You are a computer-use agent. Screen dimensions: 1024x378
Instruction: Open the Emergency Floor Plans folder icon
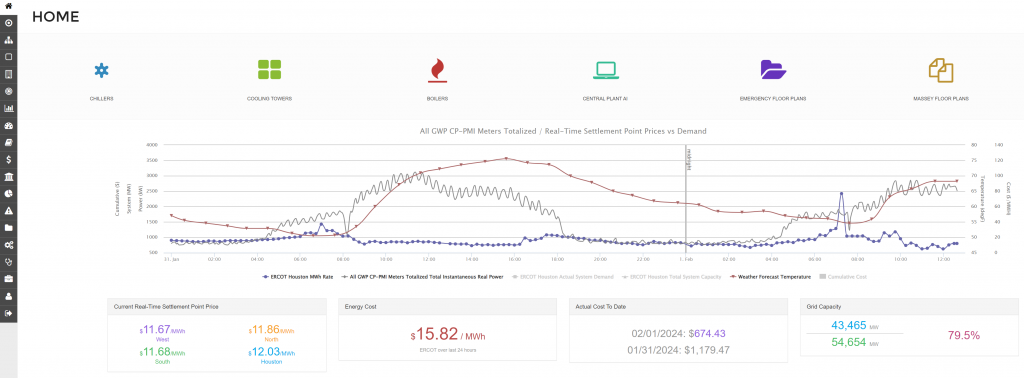773,70
